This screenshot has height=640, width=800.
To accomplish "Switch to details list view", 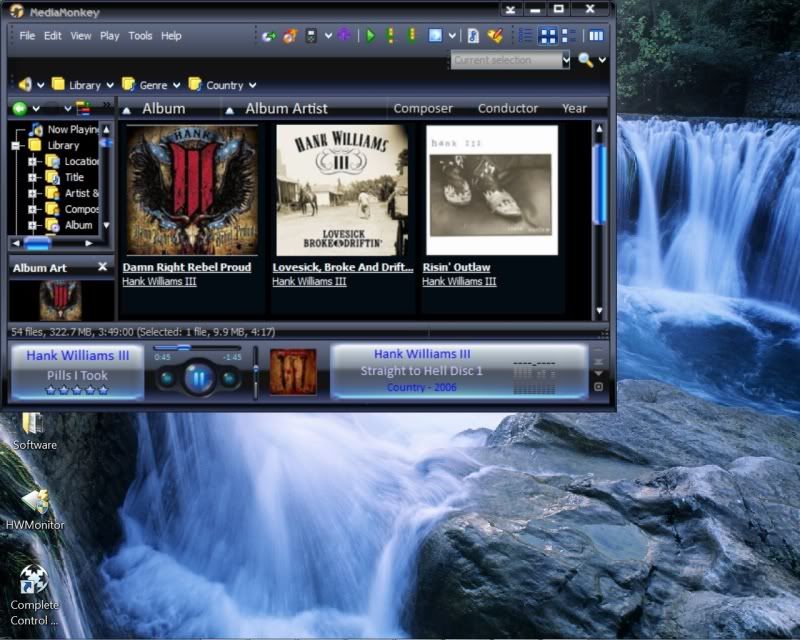I will pos(525,36).
